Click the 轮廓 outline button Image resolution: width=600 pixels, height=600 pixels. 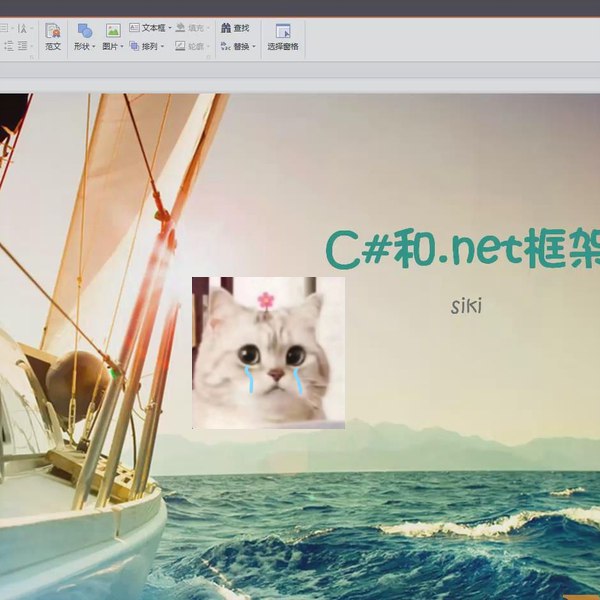point(189,46)
